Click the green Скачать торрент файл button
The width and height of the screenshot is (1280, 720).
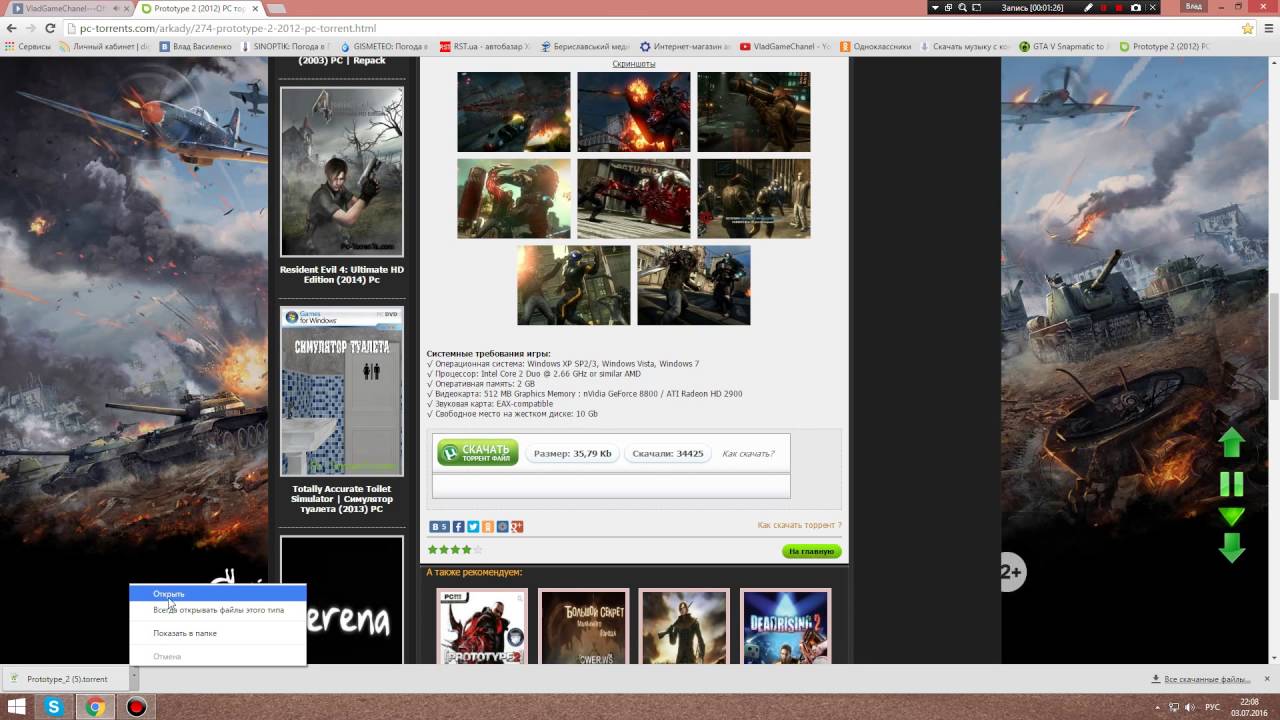(478, 453)
